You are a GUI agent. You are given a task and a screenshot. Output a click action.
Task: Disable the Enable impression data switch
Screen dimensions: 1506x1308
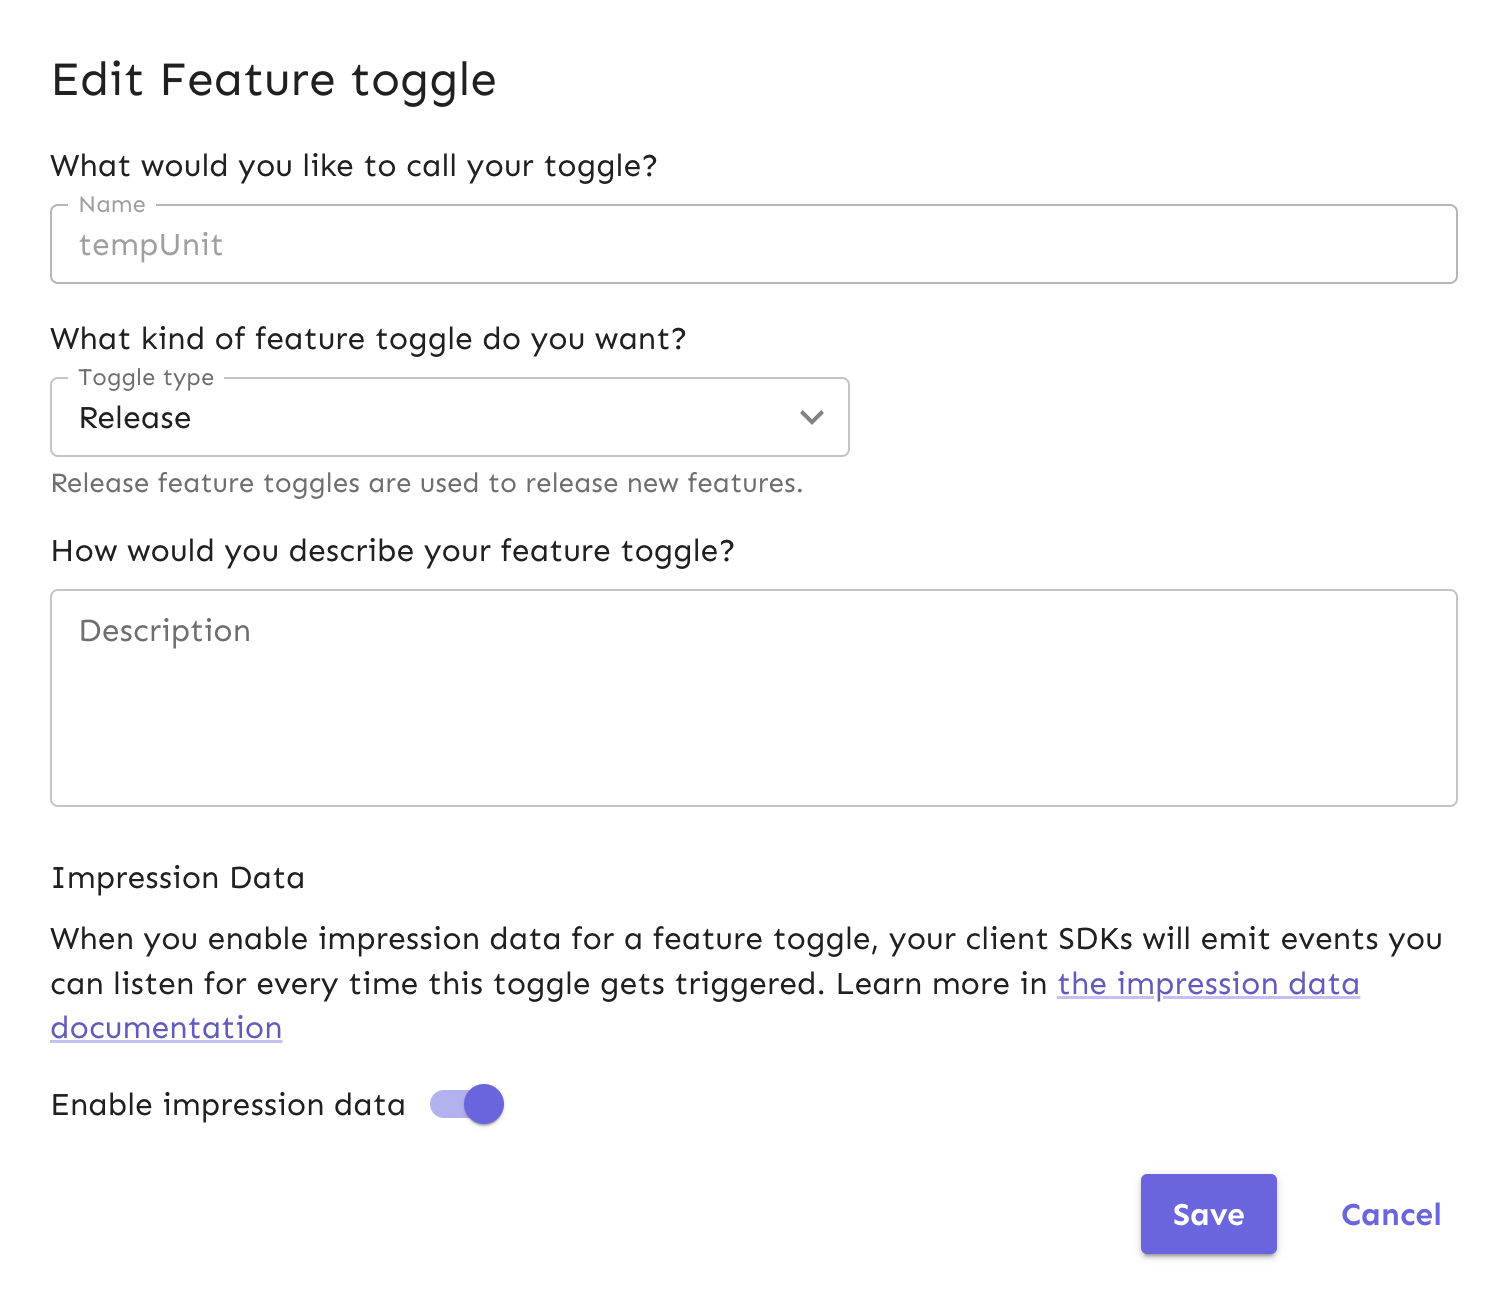(466, 1104)
